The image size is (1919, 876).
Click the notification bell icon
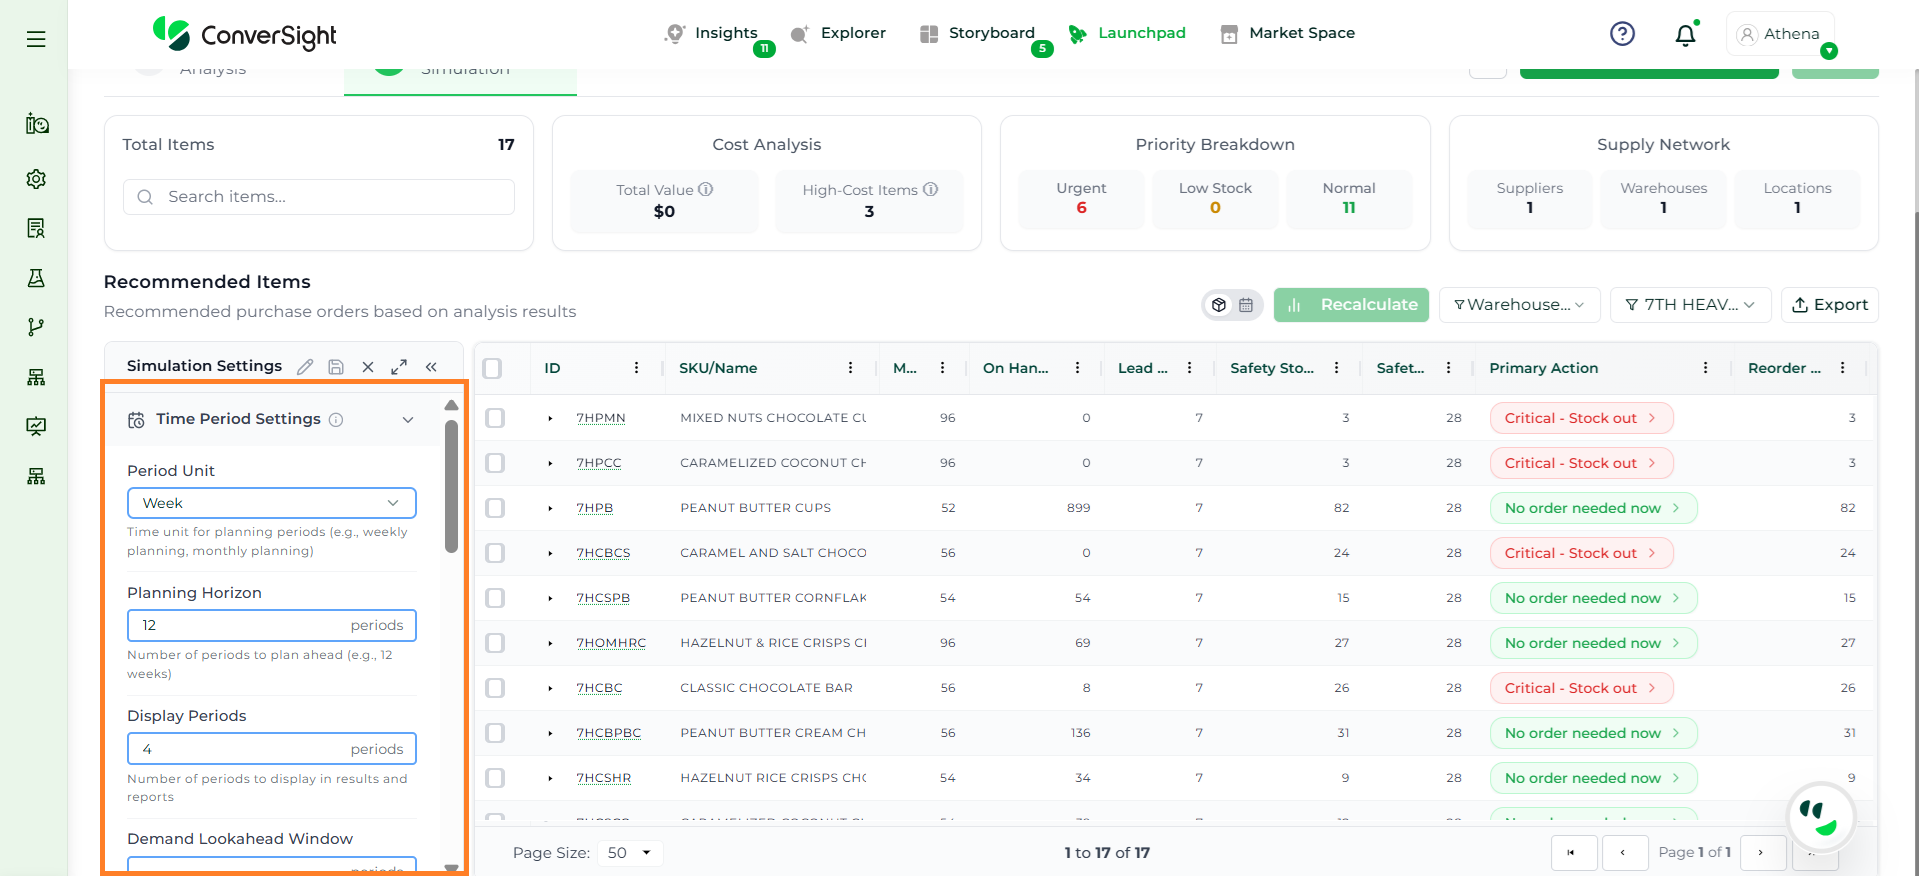click(x=1685, y=35)
